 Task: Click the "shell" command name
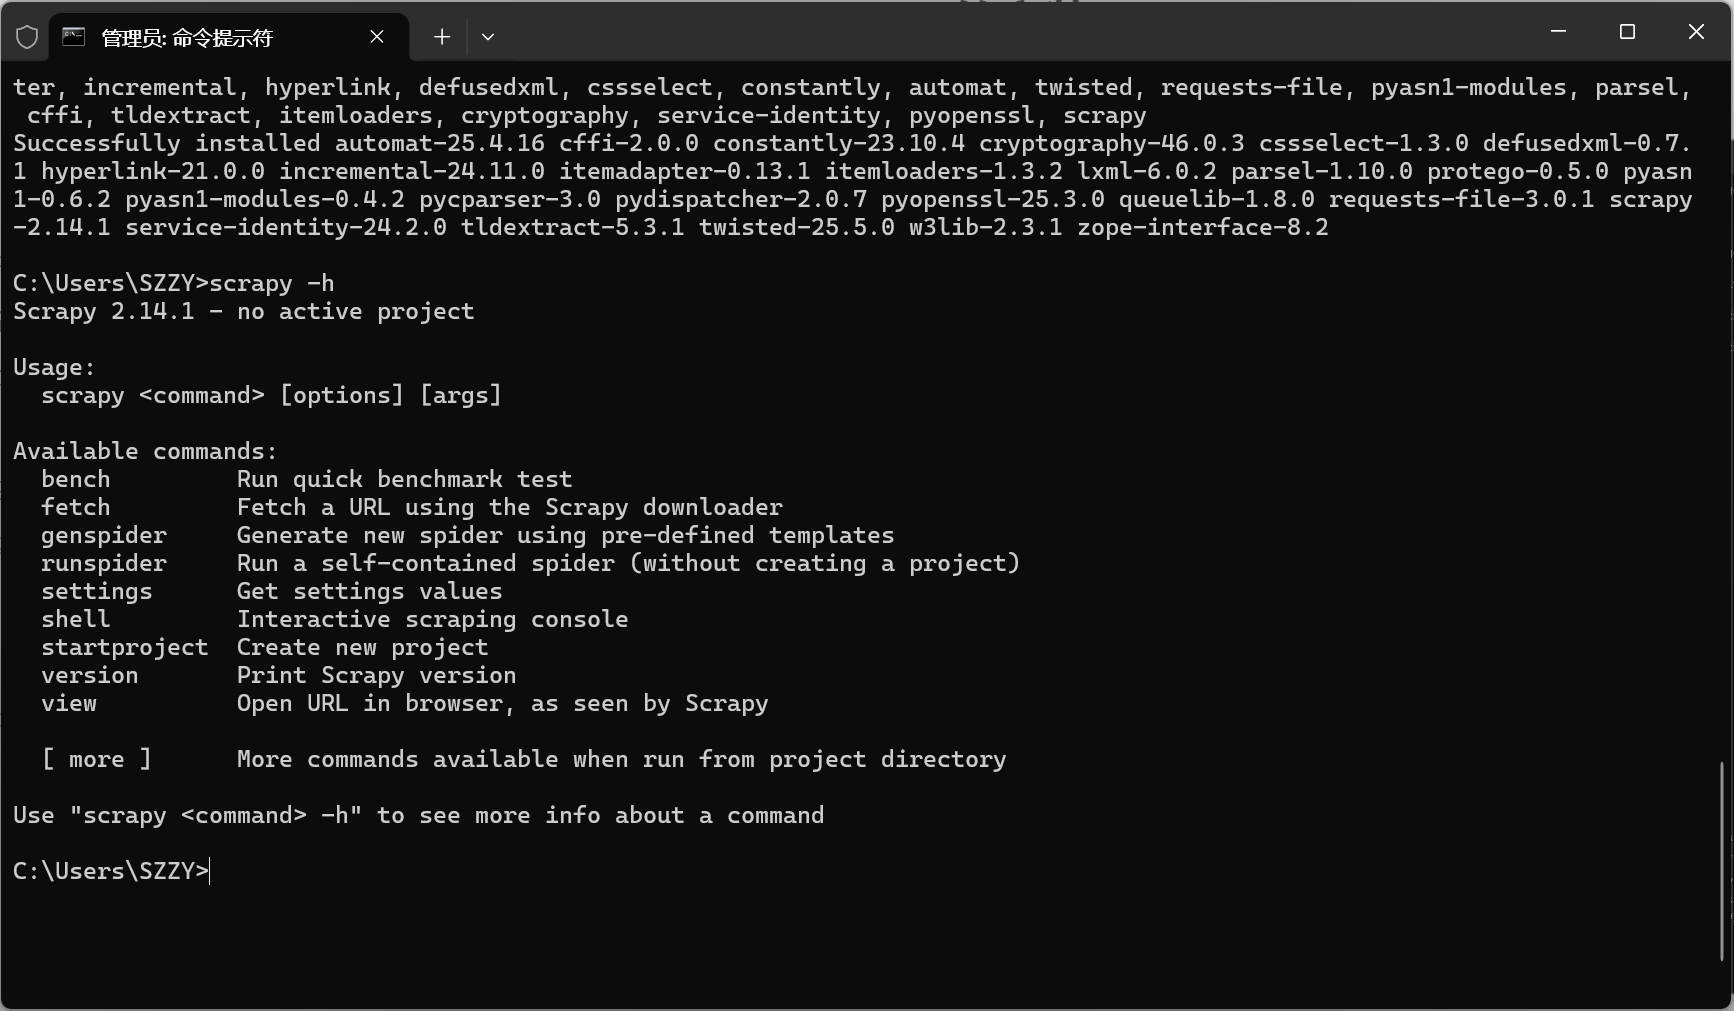click(x=75, y=619)
